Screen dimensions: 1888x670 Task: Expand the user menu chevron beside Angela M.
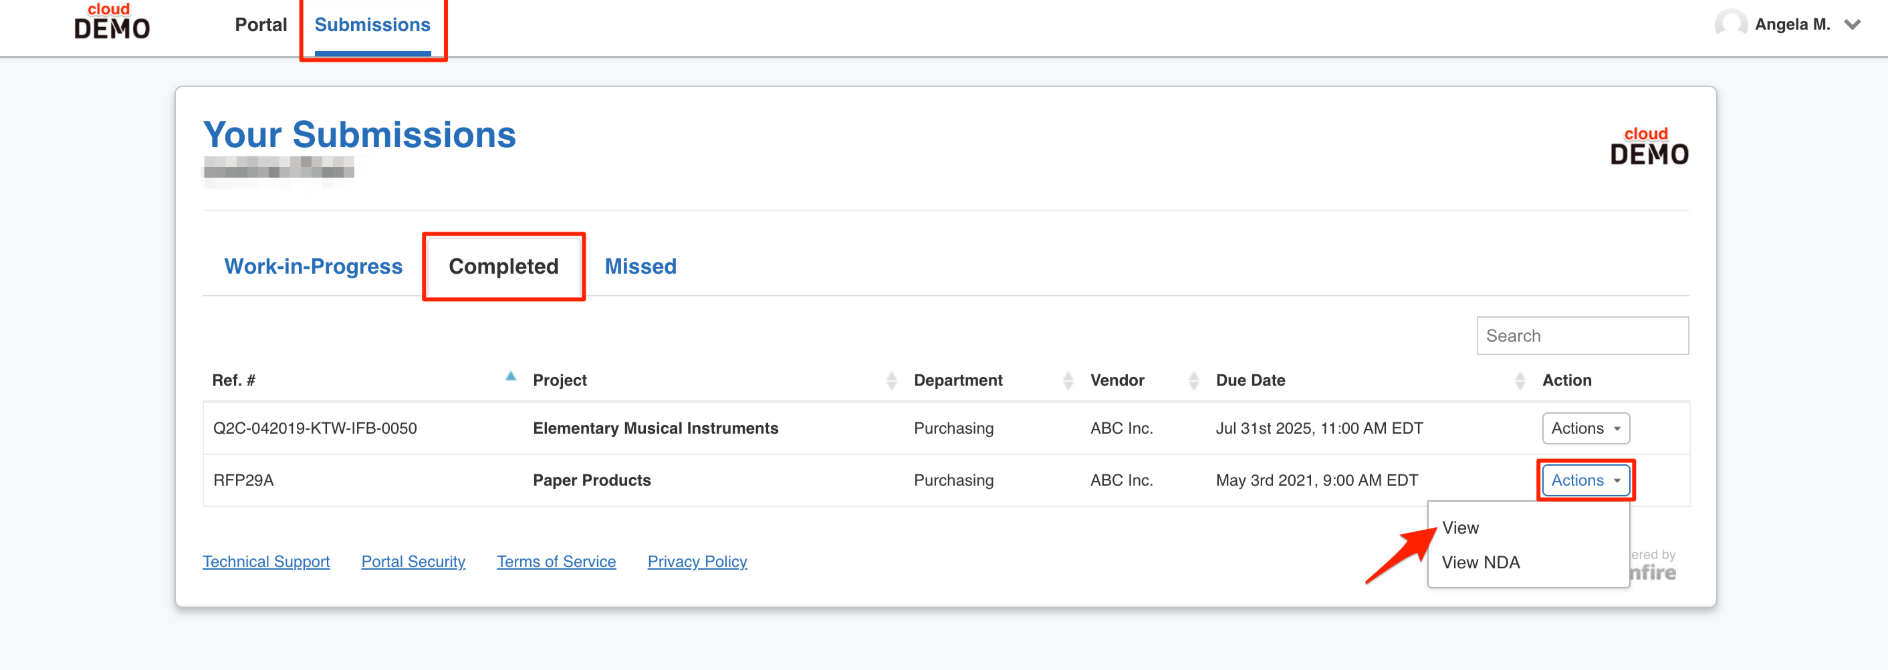tap(1852, 25)
